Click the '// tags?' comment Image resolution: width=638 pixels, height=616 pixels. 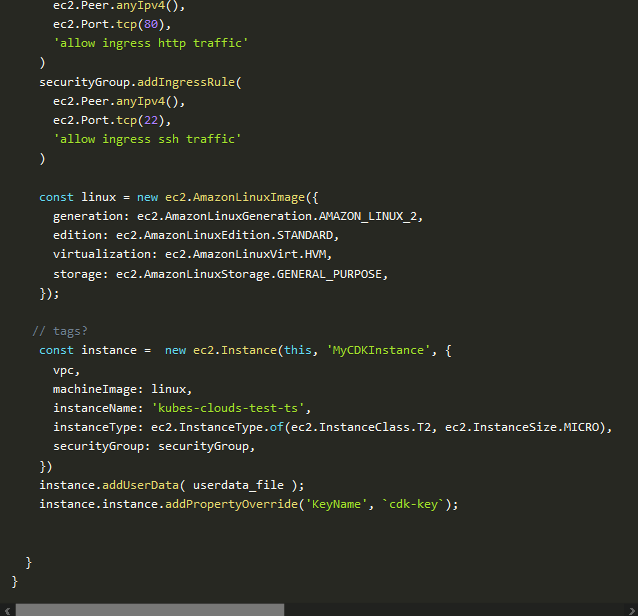[x=60, y=331]
